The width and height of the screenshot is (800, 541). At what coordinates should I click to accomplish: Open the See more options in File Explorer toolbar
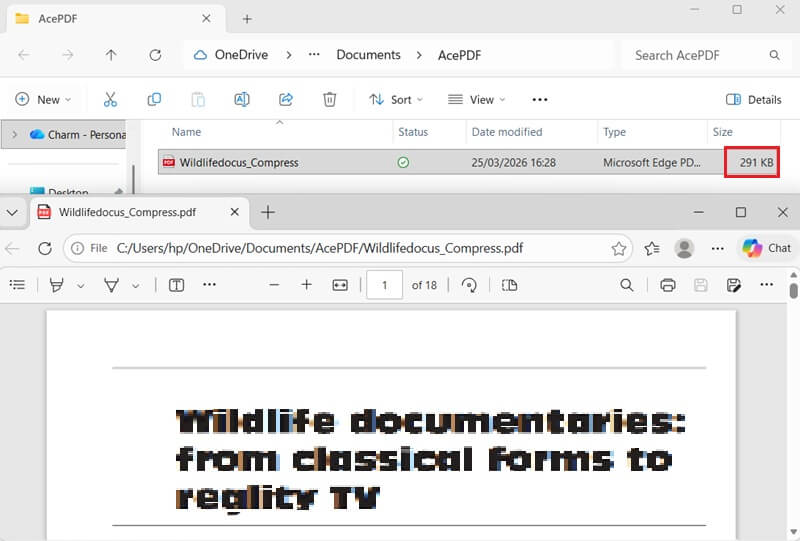tap(540, 100)
